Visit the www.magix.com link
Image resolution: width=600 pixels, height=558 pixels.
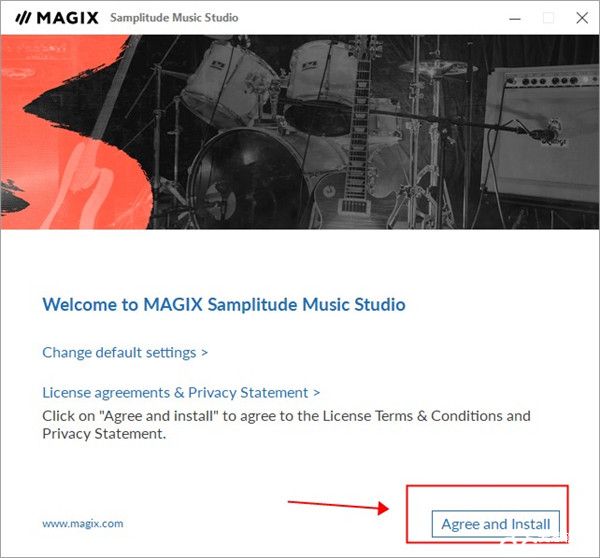tap(83, 524)
